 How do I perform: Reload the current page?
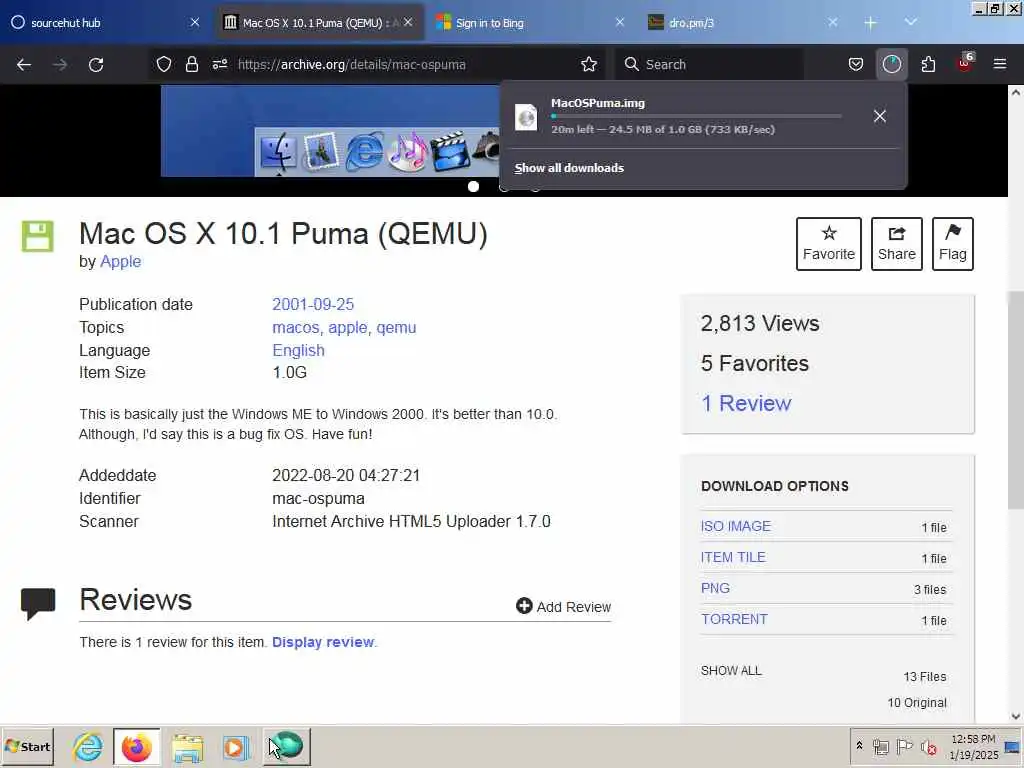[x=96, y=64]
